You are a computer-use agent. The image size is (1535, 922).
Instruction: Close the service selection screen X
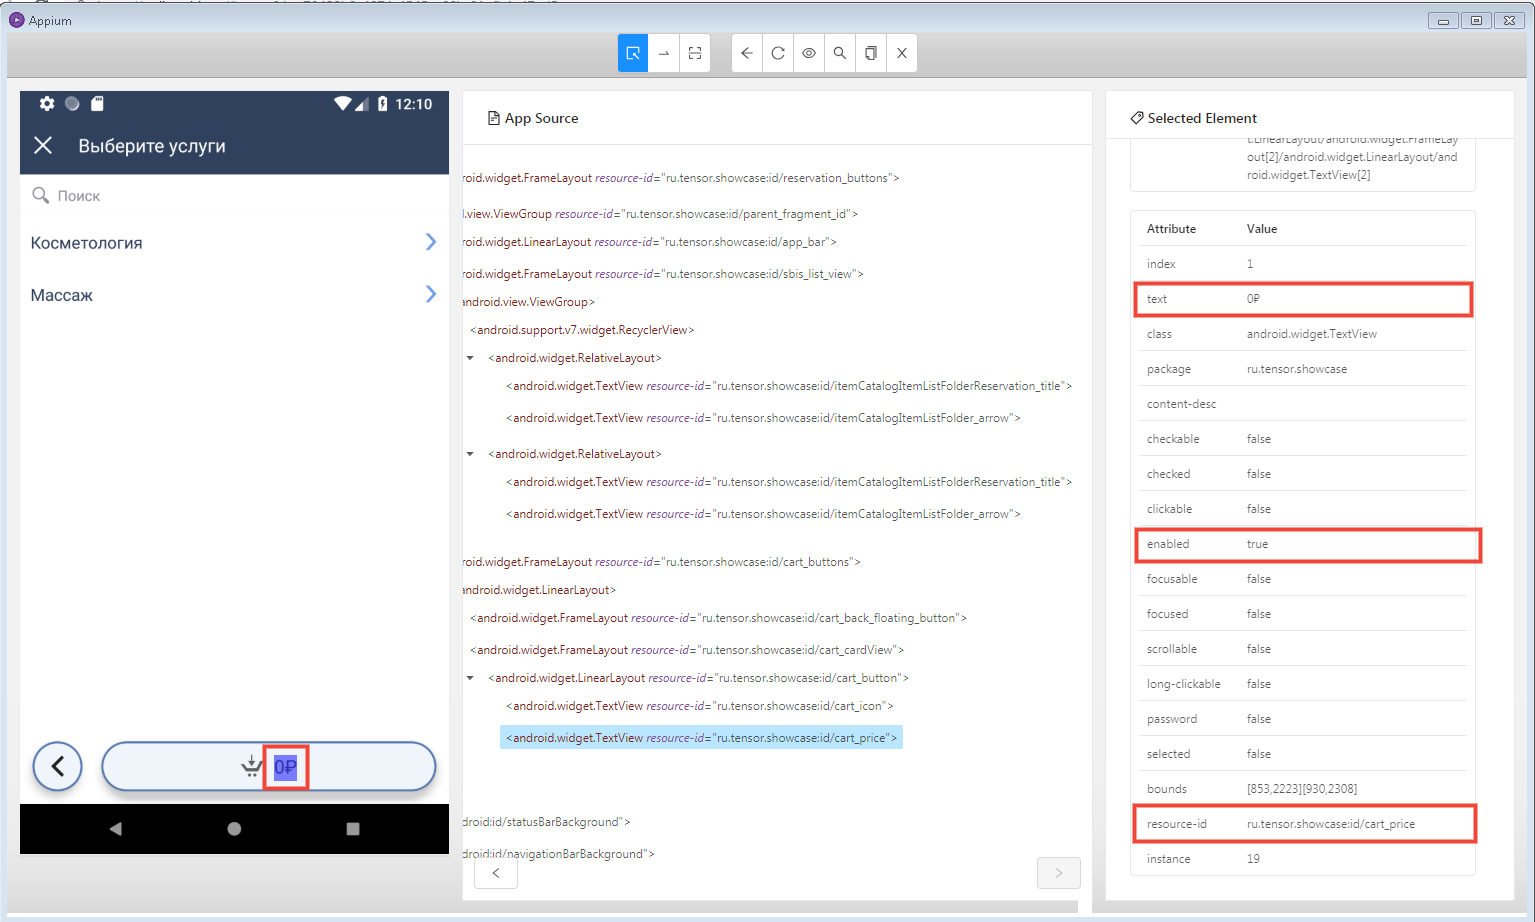pyautogui.click(x=43, y=146)
